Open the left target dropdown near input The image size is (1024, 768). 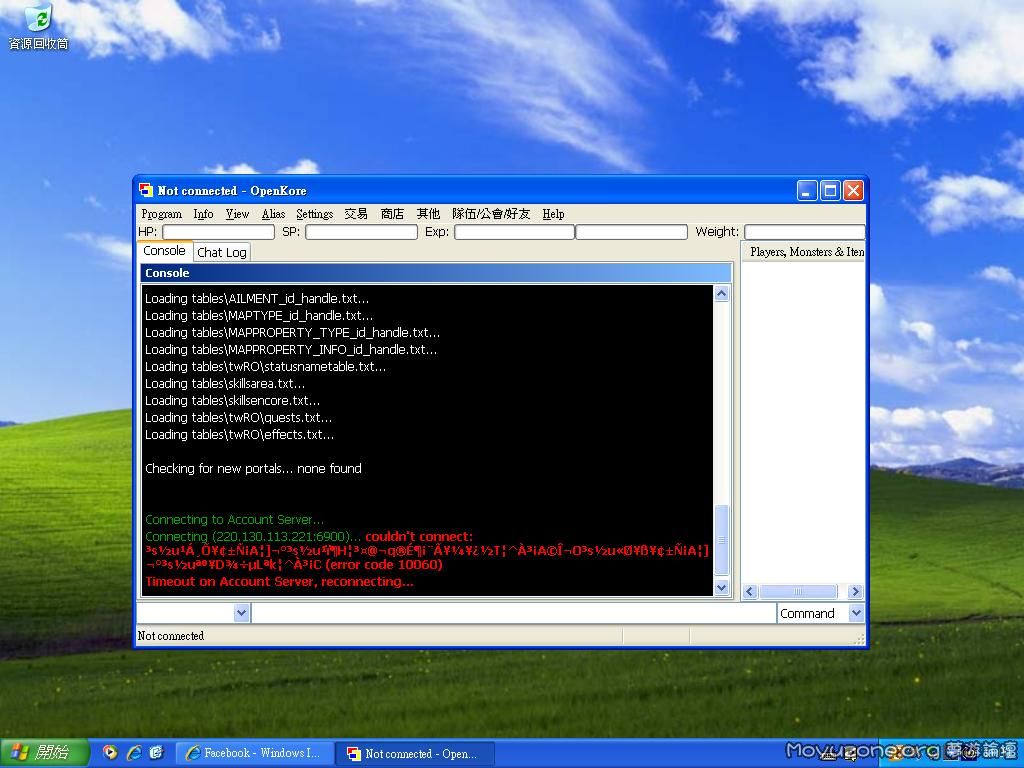pos(241,613)
